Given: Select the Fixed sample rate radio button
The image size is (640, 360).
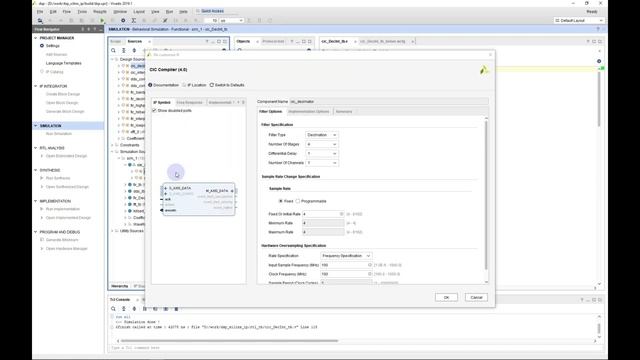Looking at the screenshot, I should click(280, 201).
